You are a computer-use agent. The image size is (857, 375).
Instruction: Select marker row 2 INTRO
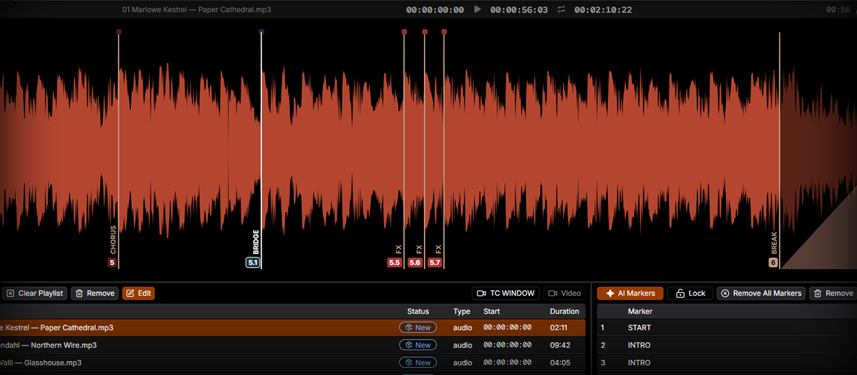point(727,345)
